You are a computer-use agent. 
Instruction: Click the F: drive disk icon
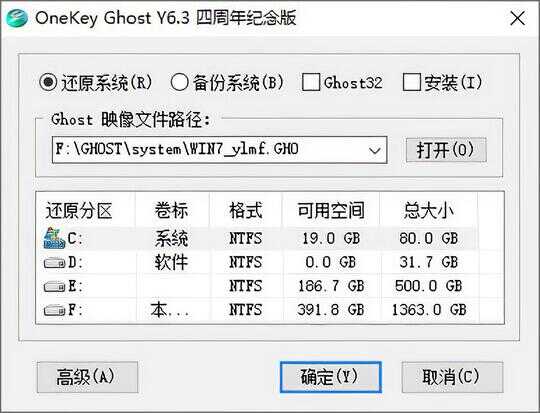coord(54,310)
